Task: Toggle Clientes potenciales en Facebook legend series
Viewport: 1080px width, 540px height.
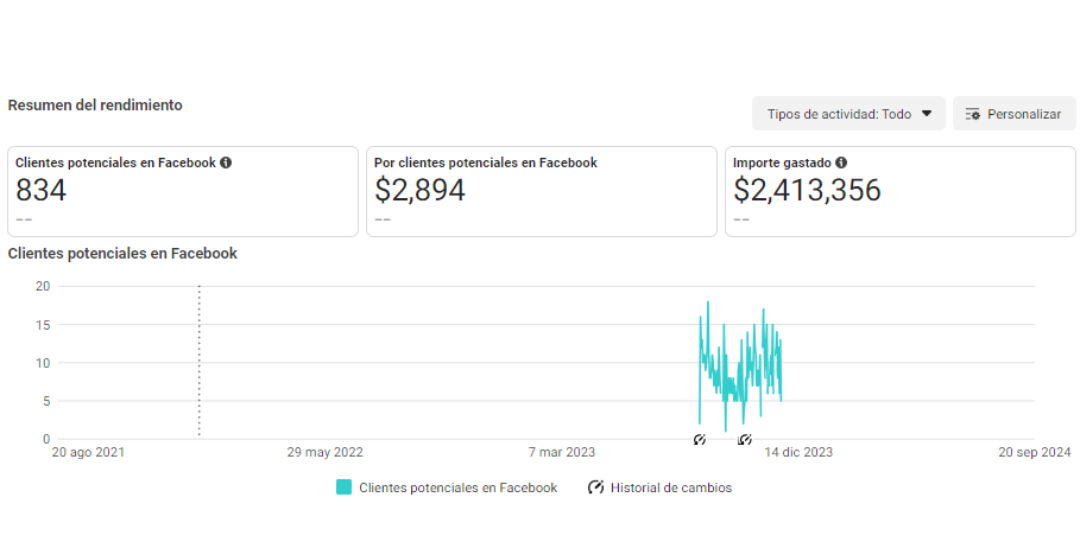Action: coord(447,488)
